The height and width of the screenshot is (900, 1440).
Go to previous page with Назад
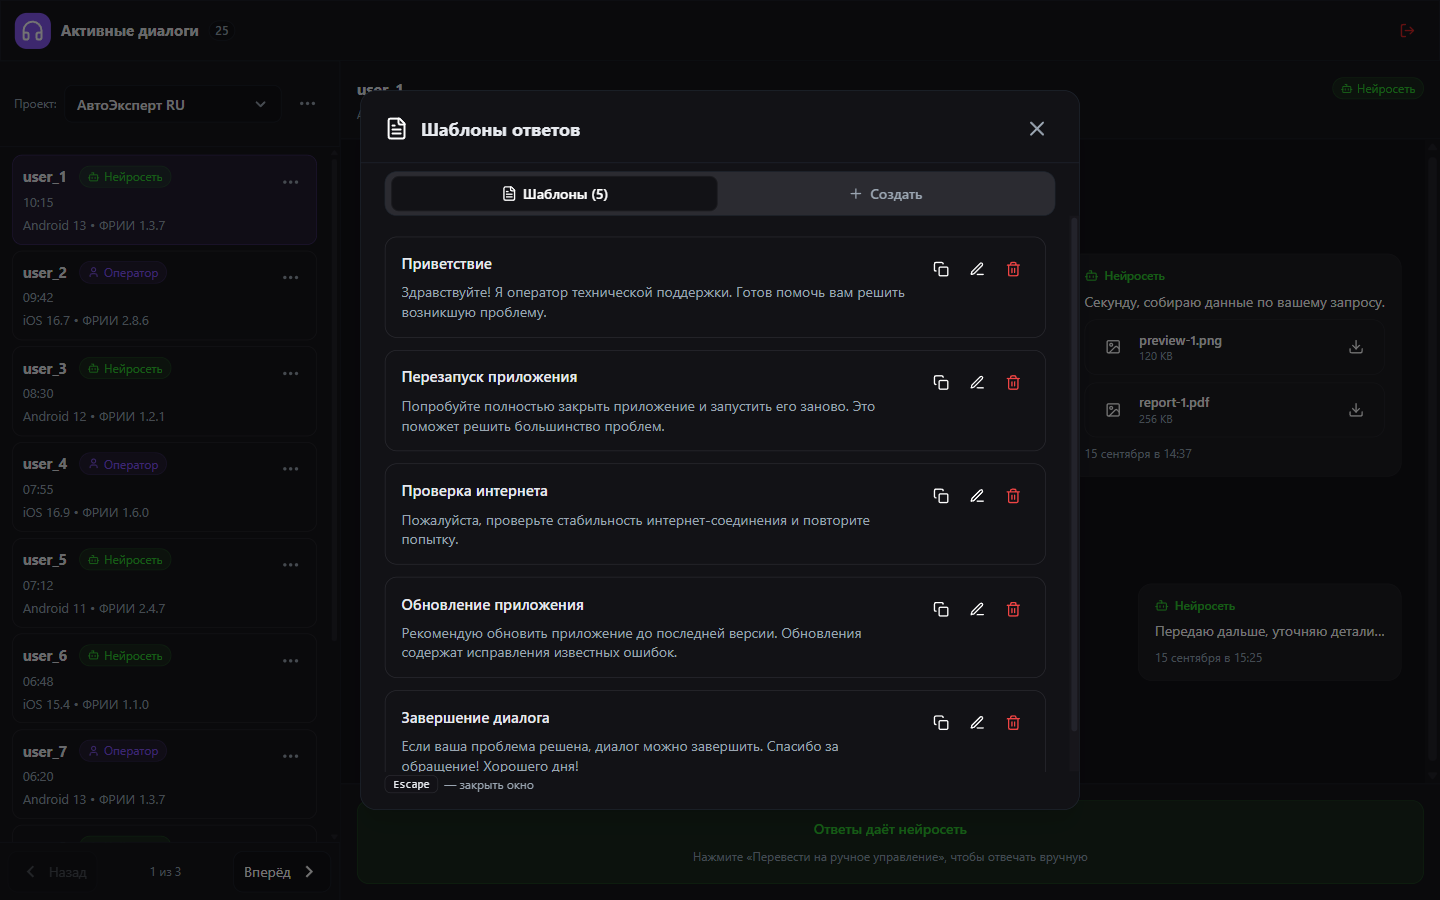click(57, 872)
